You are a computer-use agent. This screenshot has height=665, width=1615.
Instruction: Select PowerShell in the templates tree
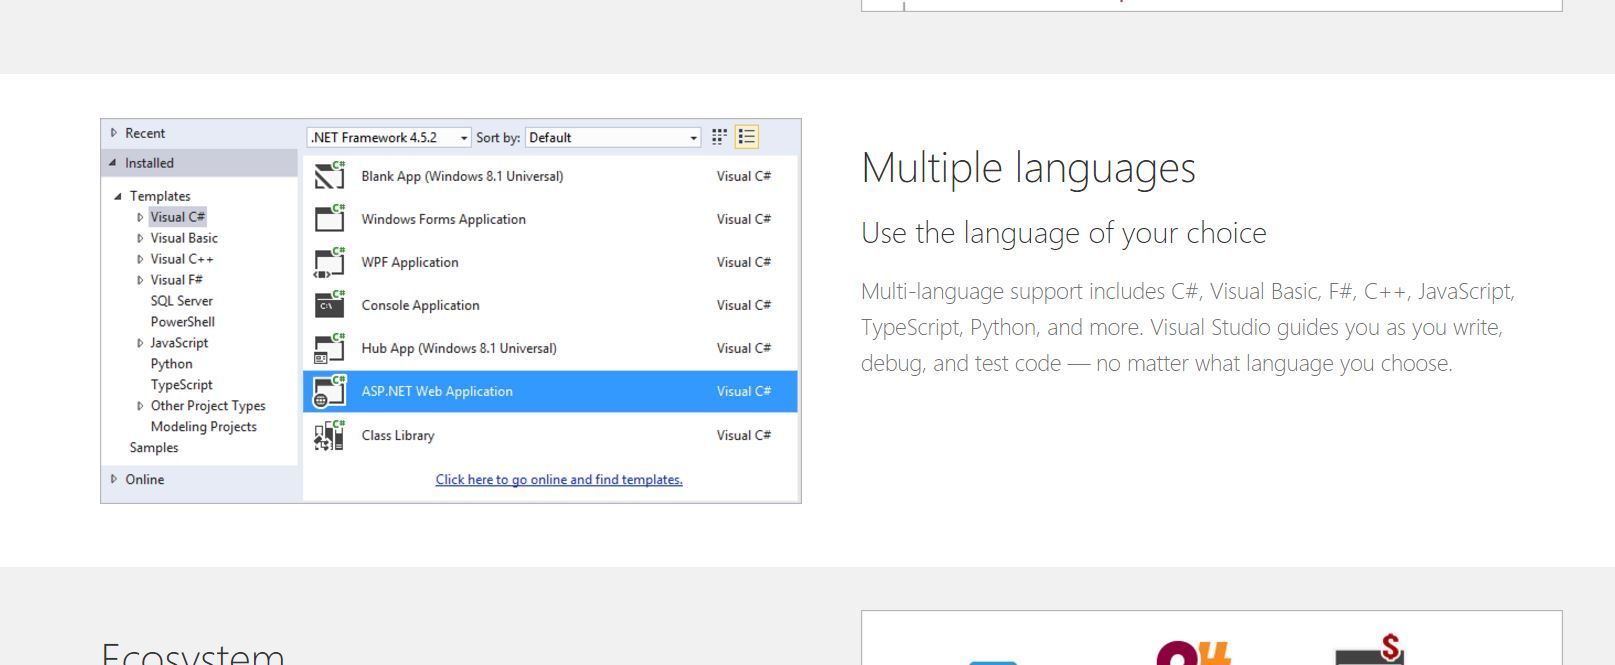click(x=183, y=322)
